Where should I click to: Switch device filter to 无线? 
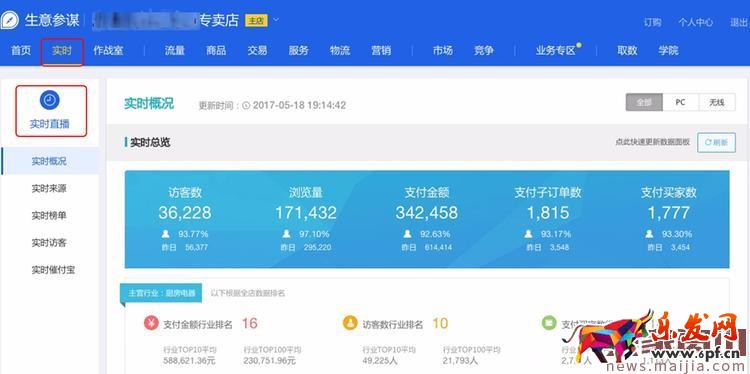click(717, 102)
